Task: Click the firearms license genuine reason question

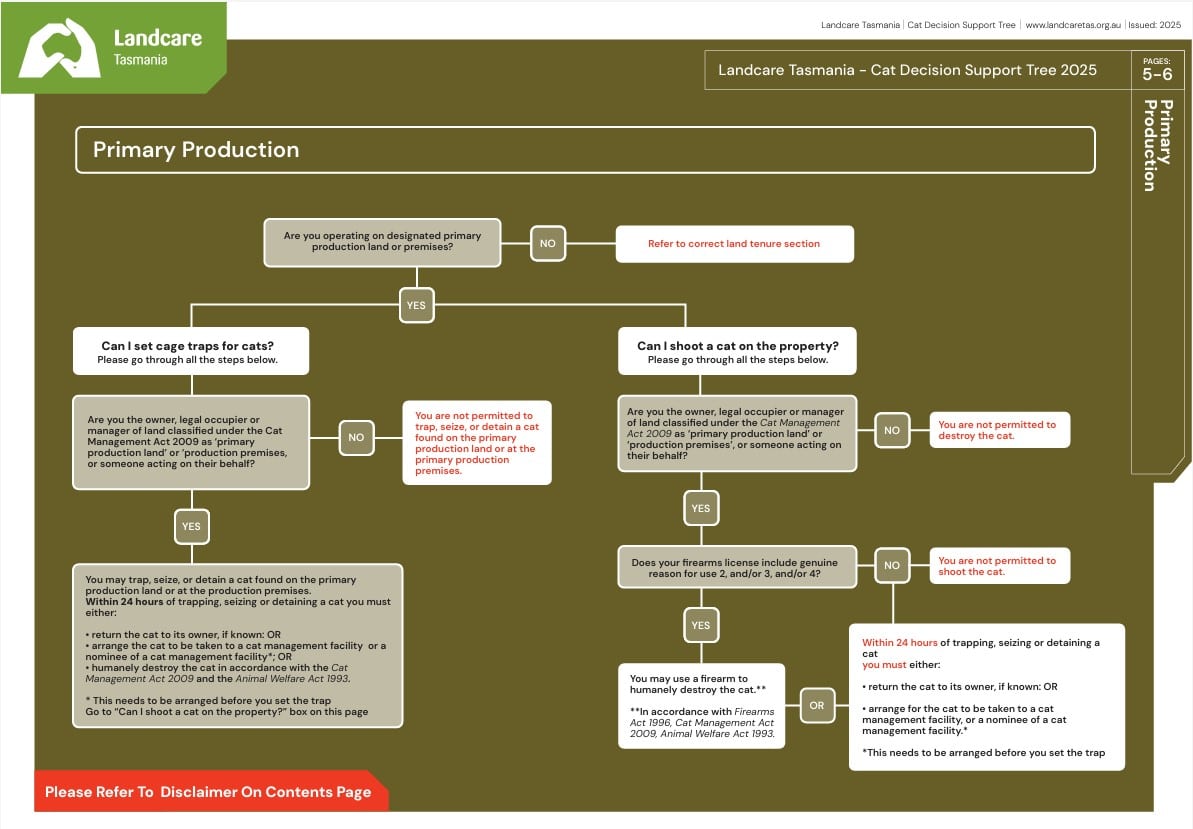Action: (x=737, y=567)
